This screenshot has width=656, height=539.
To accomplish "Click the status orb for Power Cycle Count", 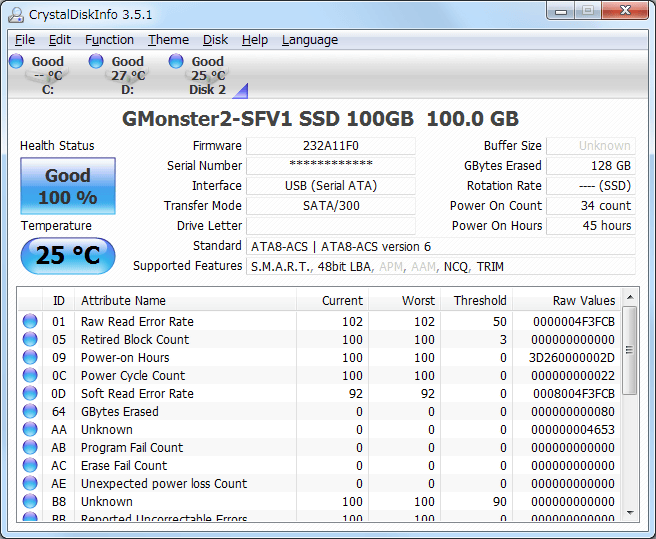I will [30, 375].
